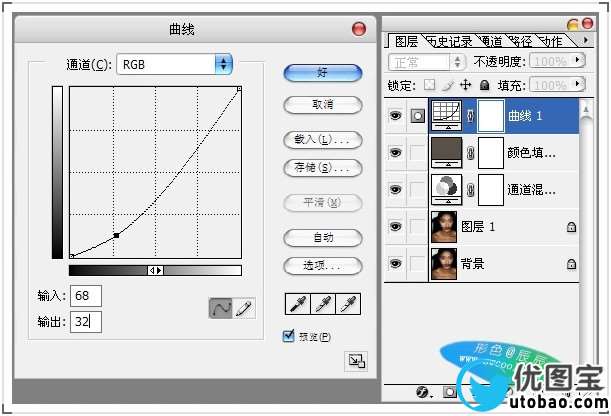
Task: Click the 输出 output value field
Action: coord(86,322)
